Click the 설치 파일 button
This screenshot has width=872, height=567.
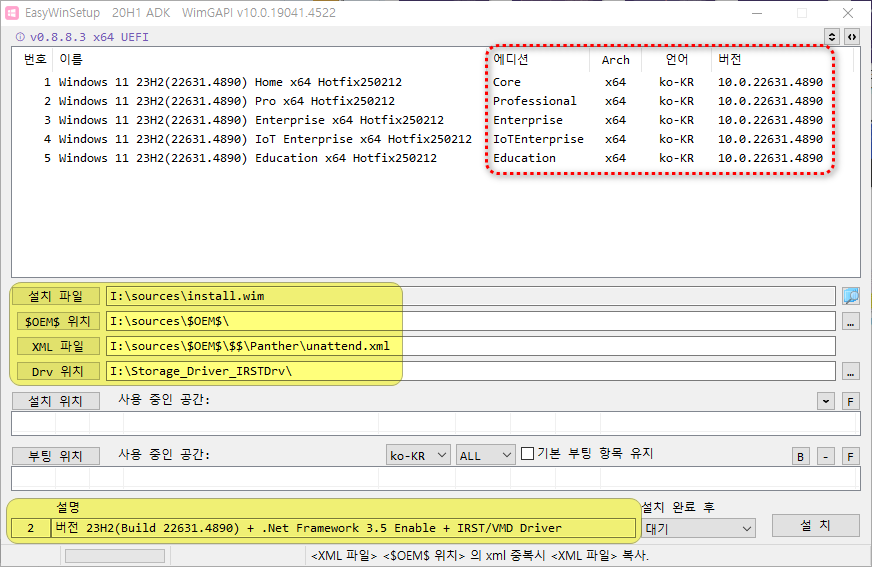tap(56, 296)
